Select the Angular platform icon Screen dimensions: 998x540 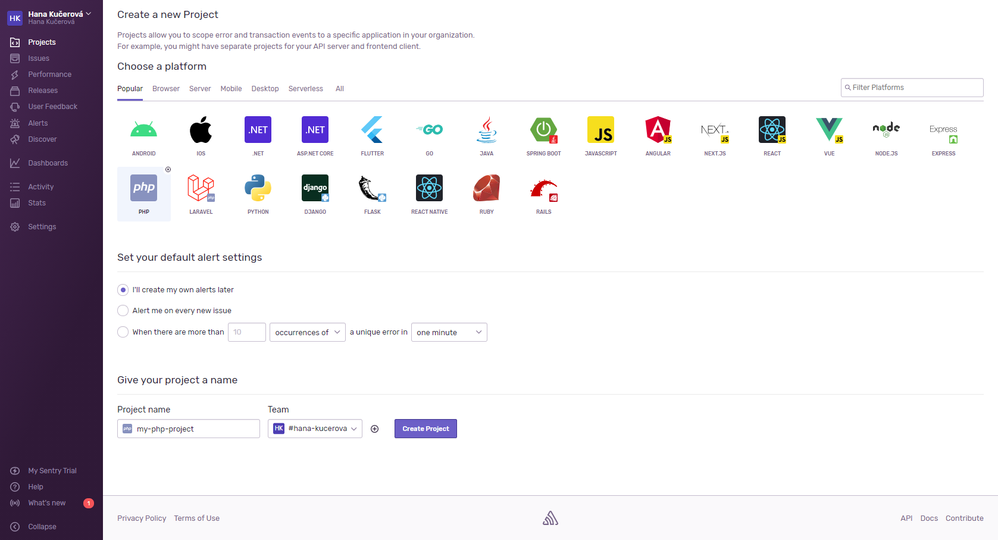coord(658,130)
